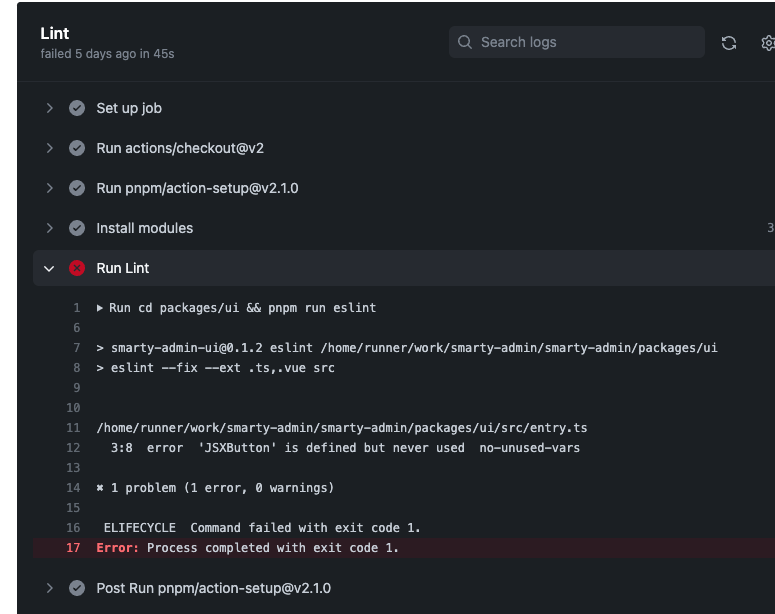The width and height of the screenshot is (775, 614).
Task: Click the magnifier icon in the Search logs box
Action: (x=465, y=42)
